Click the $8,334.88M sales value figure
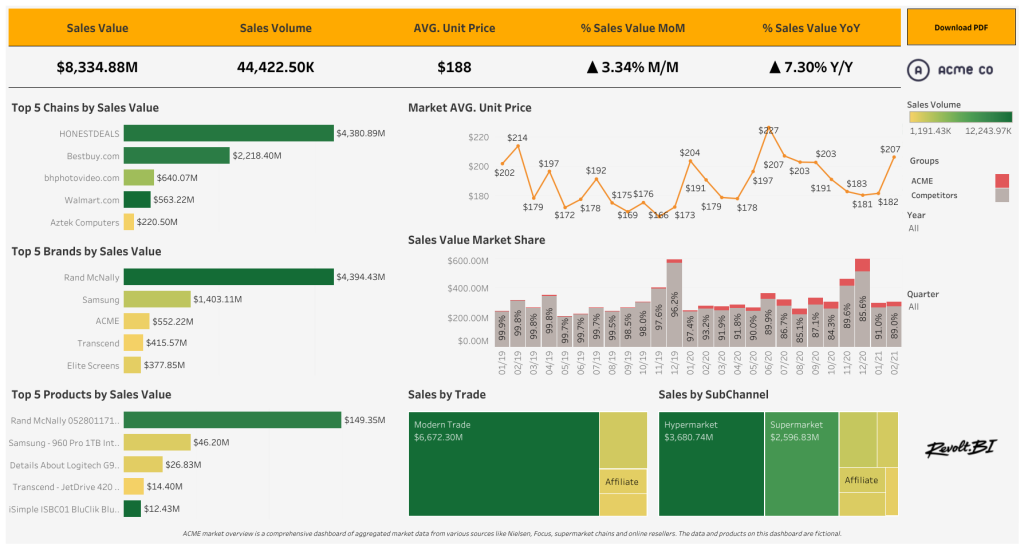1024x549 pixels. (x=97, y=67)
